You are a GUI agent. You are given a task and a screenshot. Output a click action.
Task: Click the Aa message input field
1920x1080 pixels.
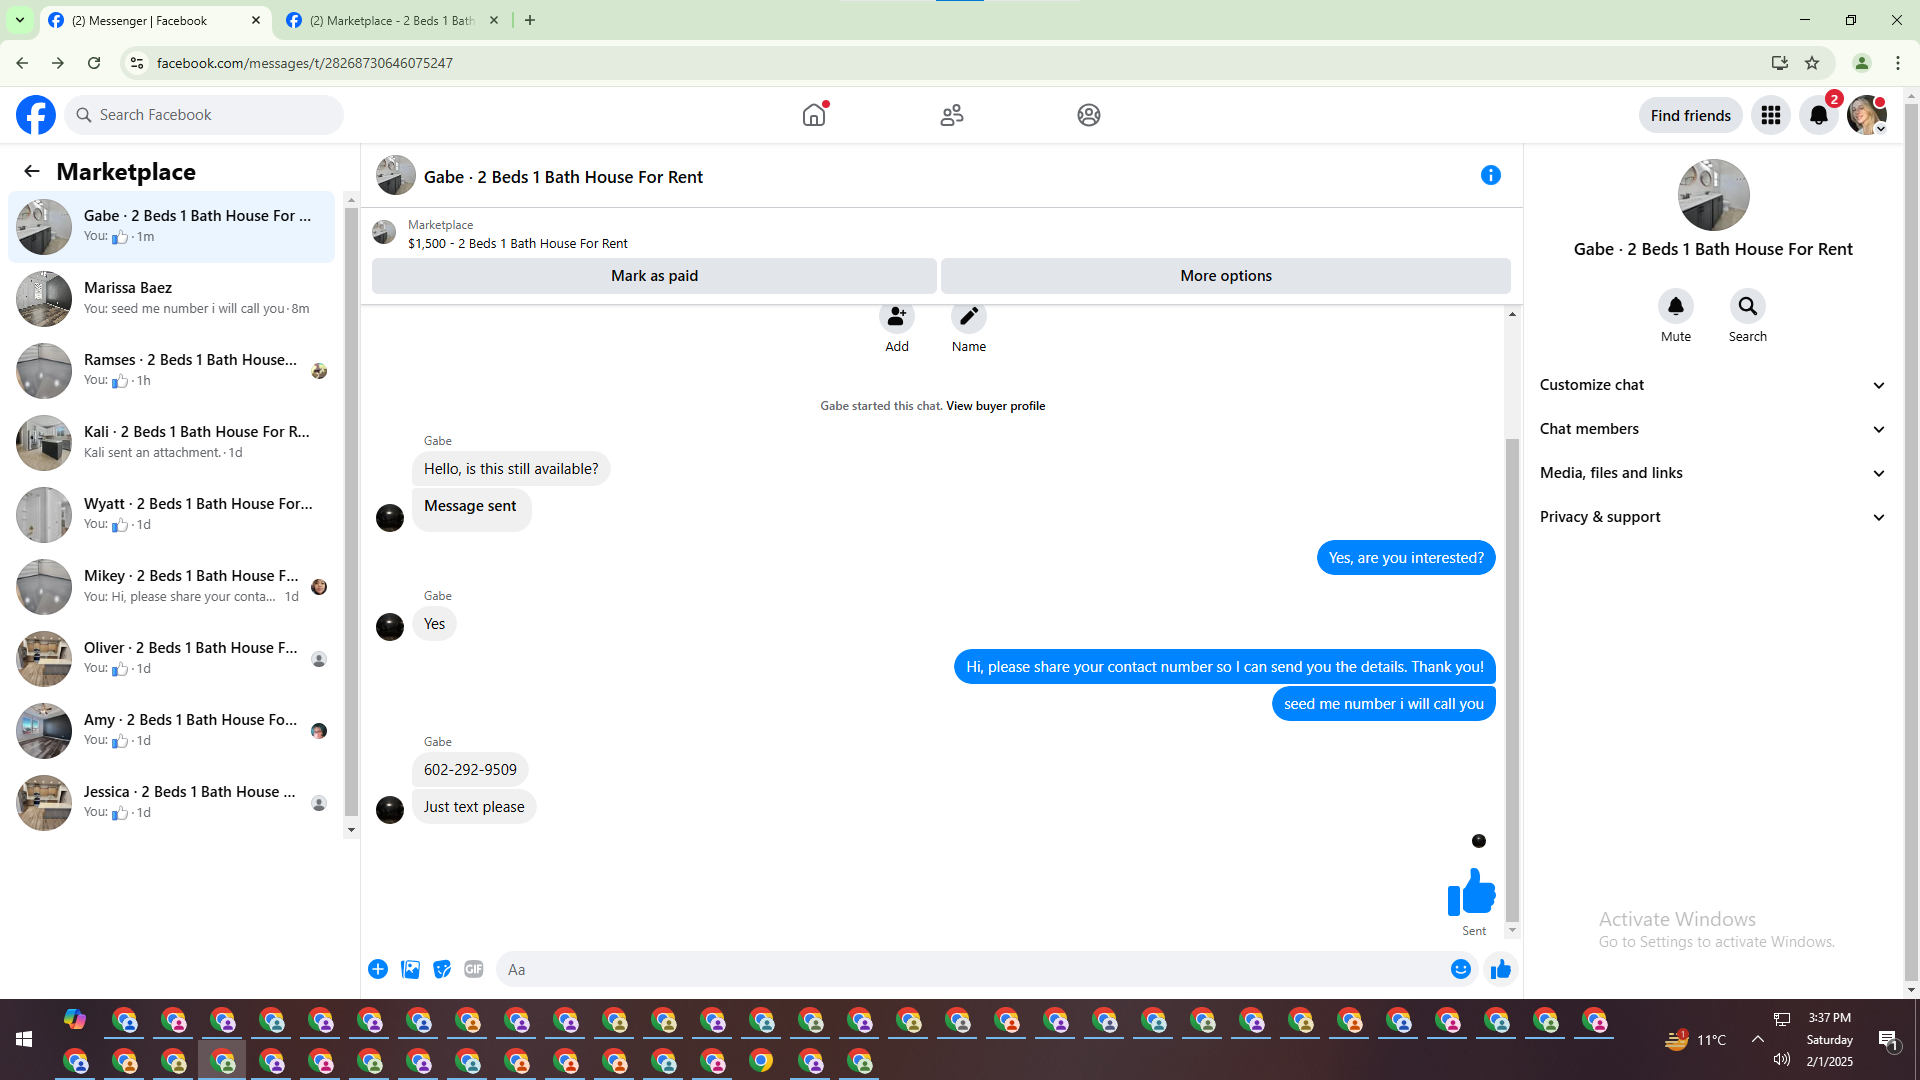(x=970, y=969)
